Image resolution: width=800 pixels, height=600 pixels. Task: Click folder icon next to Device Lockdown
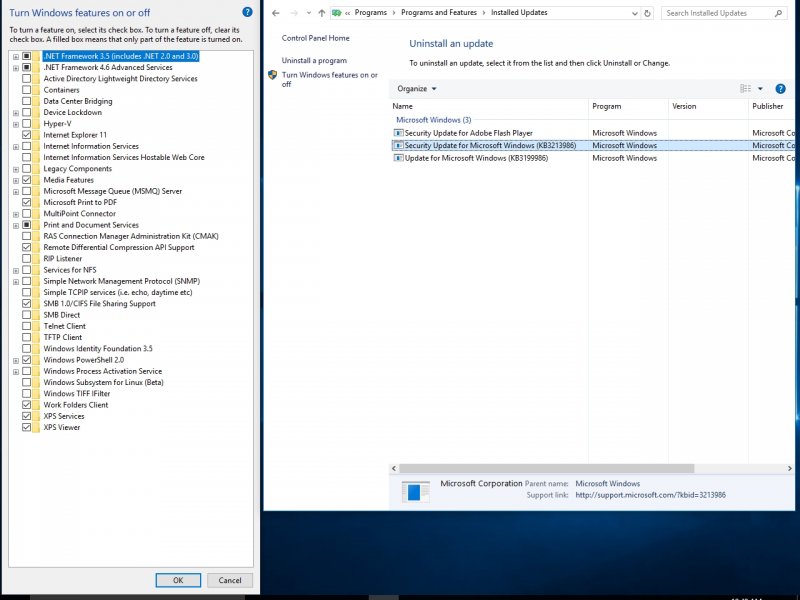pyautogui.click(x=36, y=112)
